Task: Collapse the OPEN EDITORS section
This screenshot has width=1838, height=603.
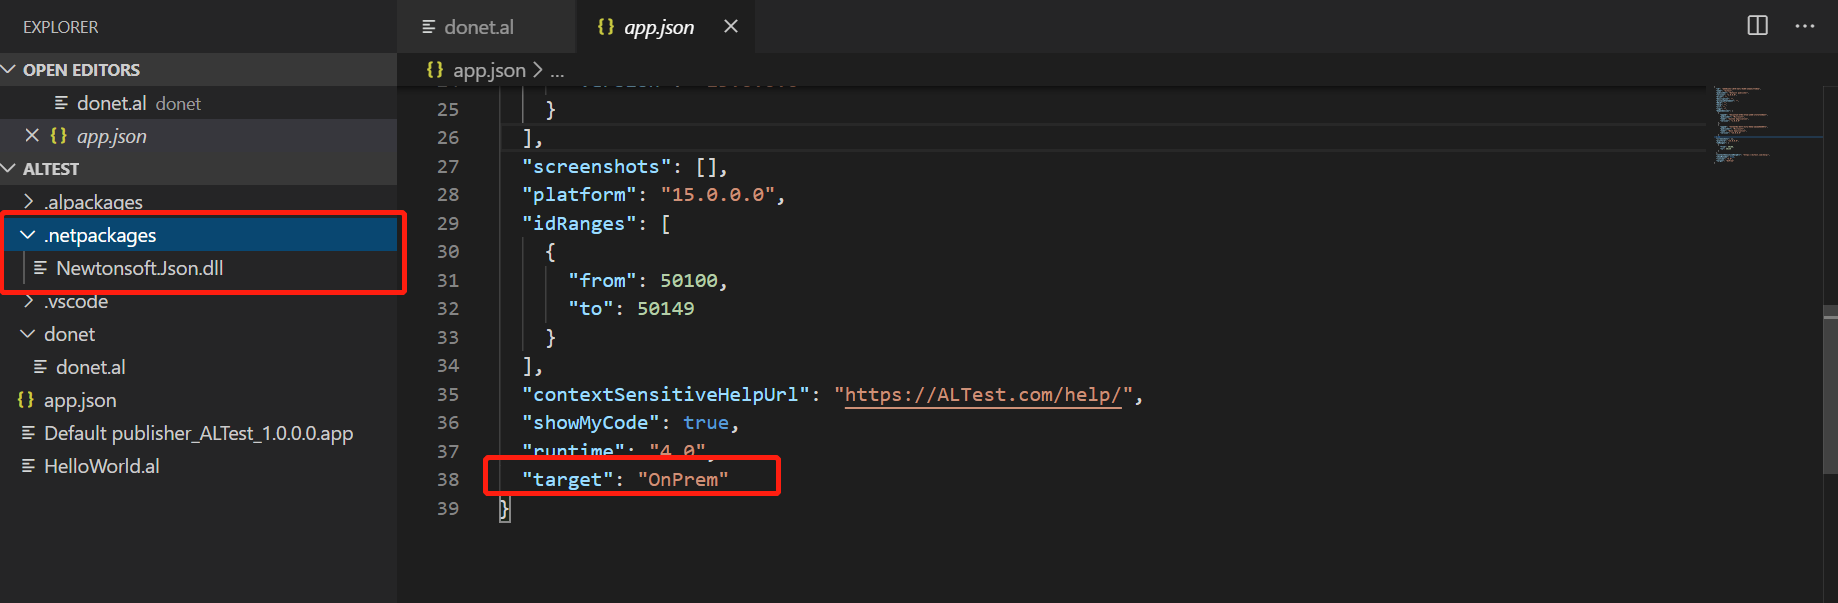Action: pos(9,69)
